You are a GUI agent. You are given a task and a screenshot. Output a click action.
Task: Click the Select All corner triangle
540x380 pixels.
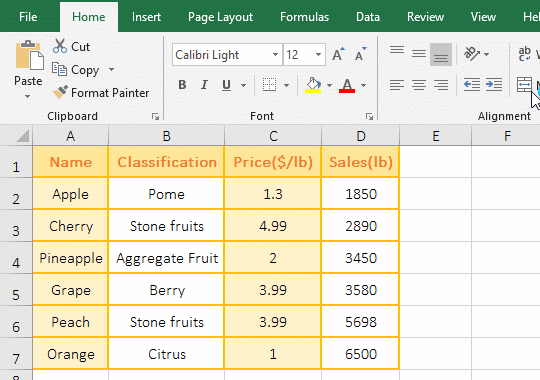[x=23, y=136]
